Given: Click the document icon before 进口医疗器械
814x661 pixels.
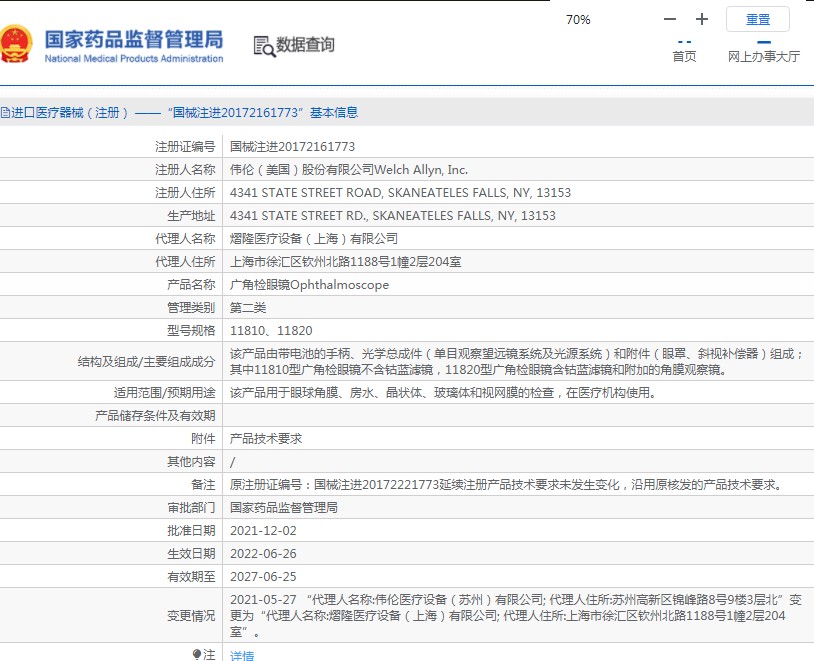Looking at the screenshot, I should (4, 113).
